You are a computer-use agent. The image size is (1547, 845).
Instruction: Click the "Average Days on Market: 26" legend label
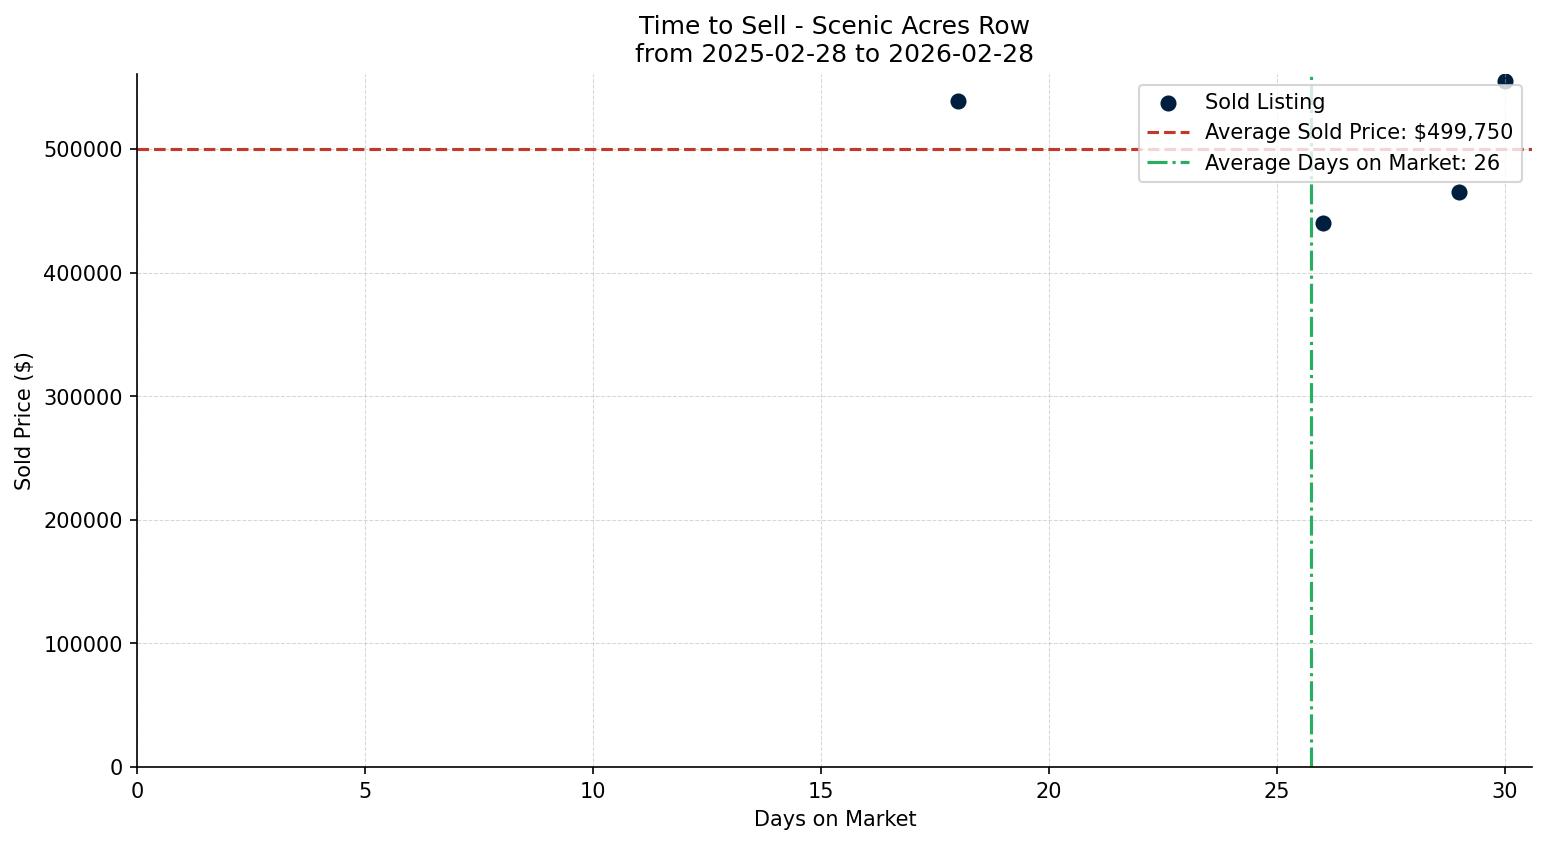(1351, 163)
